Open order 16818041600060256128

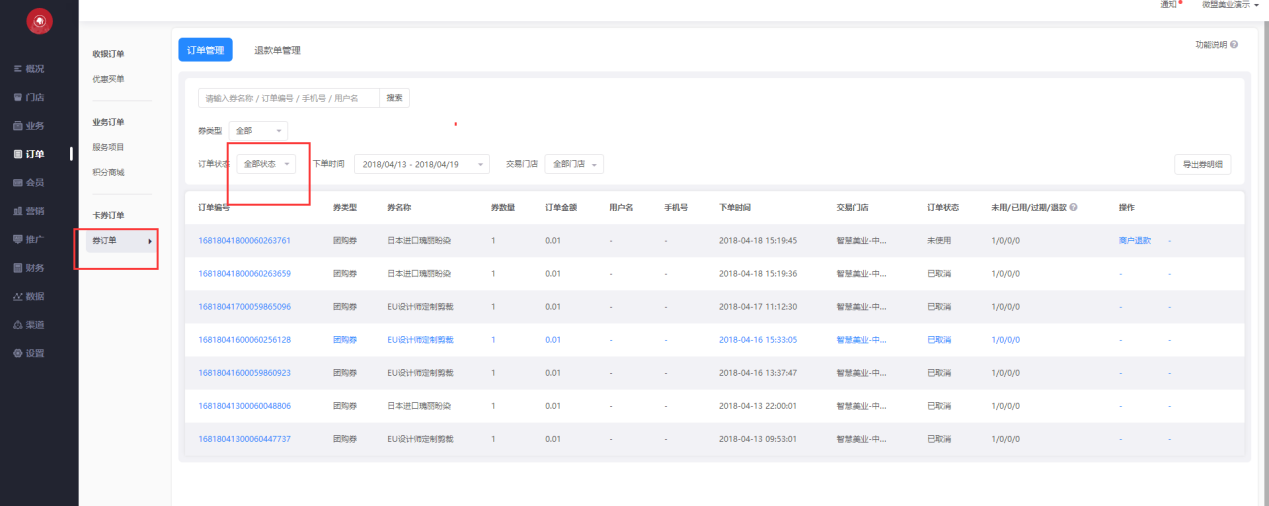pyautogui.click(x=244, y=340)
